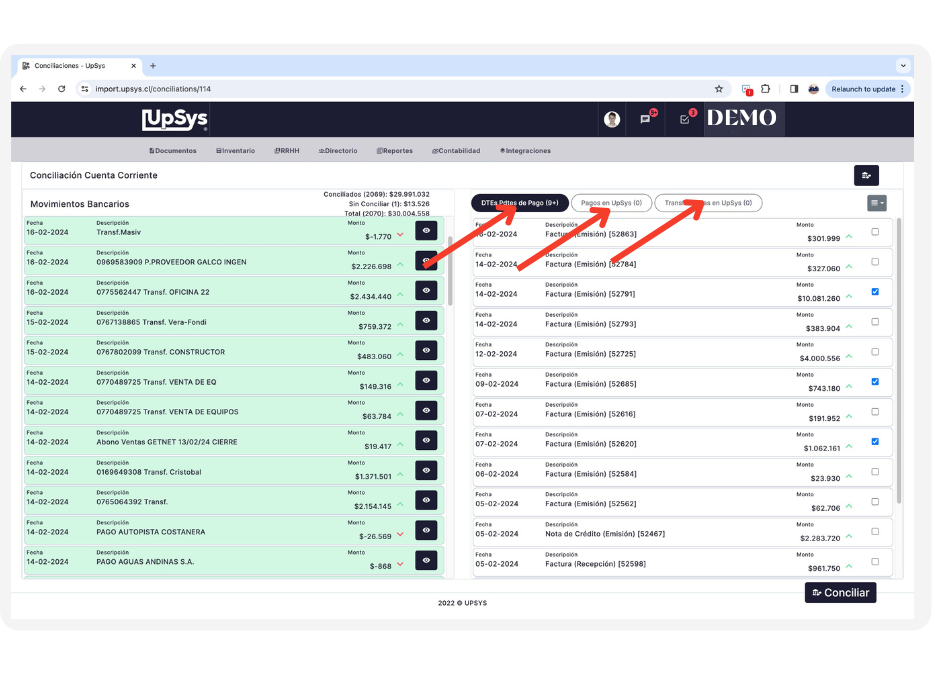Open the tasks checklist icon in header

point(685,119)
